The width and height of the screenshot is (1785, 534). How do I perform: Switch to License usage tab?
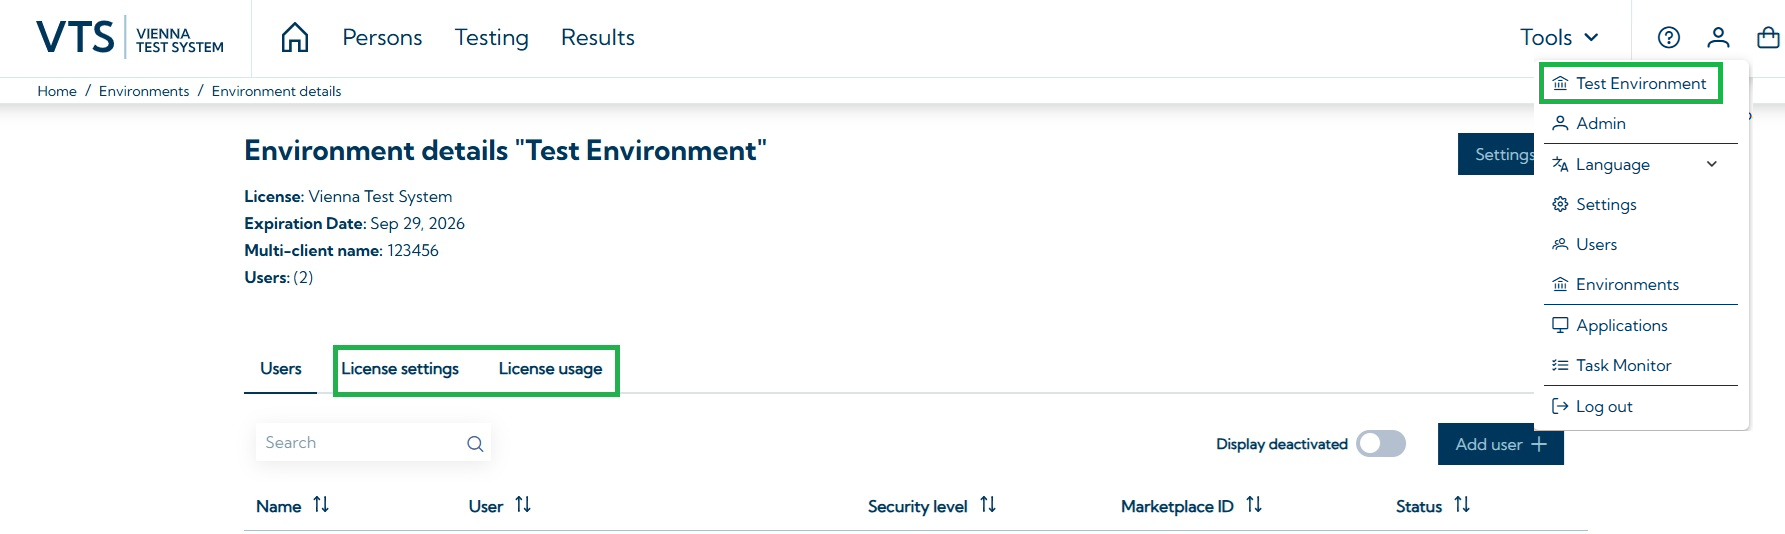tap(550, 369)
